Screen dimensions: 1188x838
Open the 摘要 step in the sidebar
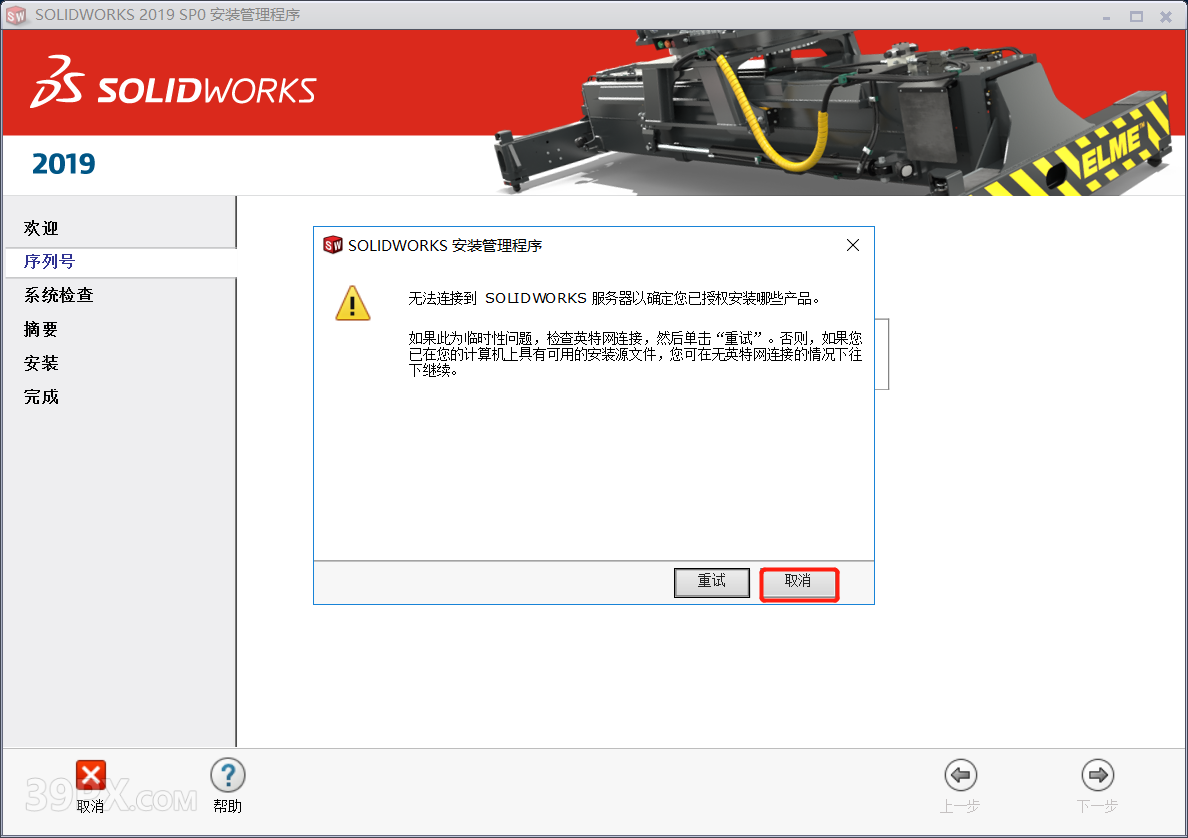(x=42, y=330)
